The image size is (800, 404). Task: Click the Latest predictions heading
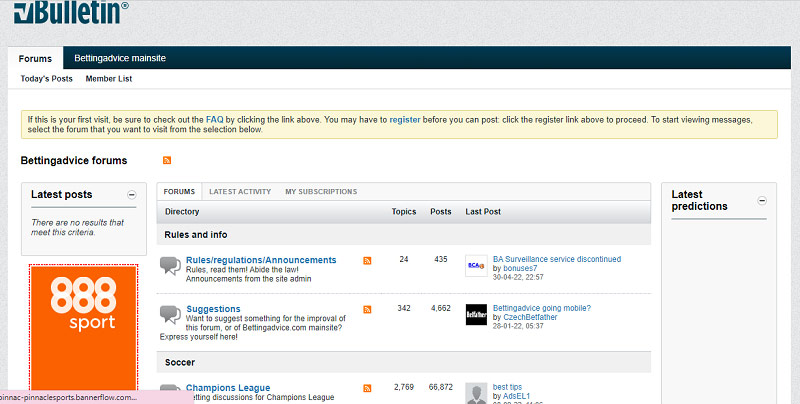click(699, 200)
